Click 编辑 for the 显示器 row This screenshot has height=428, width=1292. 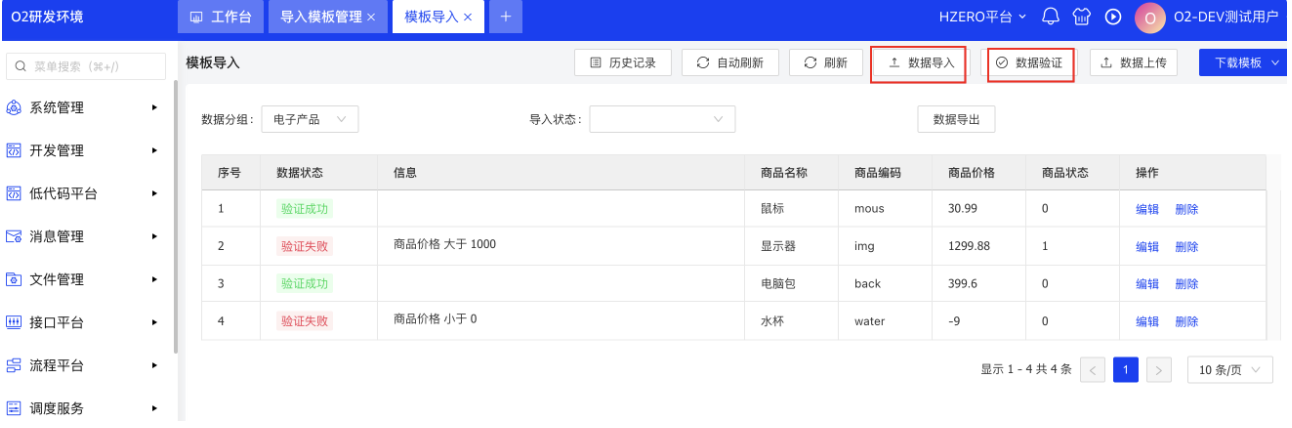(x=1147, y=247)
